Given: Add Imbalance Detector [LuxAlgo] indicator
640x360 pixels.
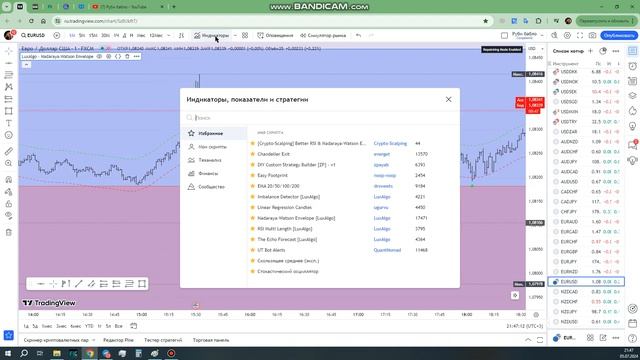Looking at the screenshot, I should click(289, 197).
